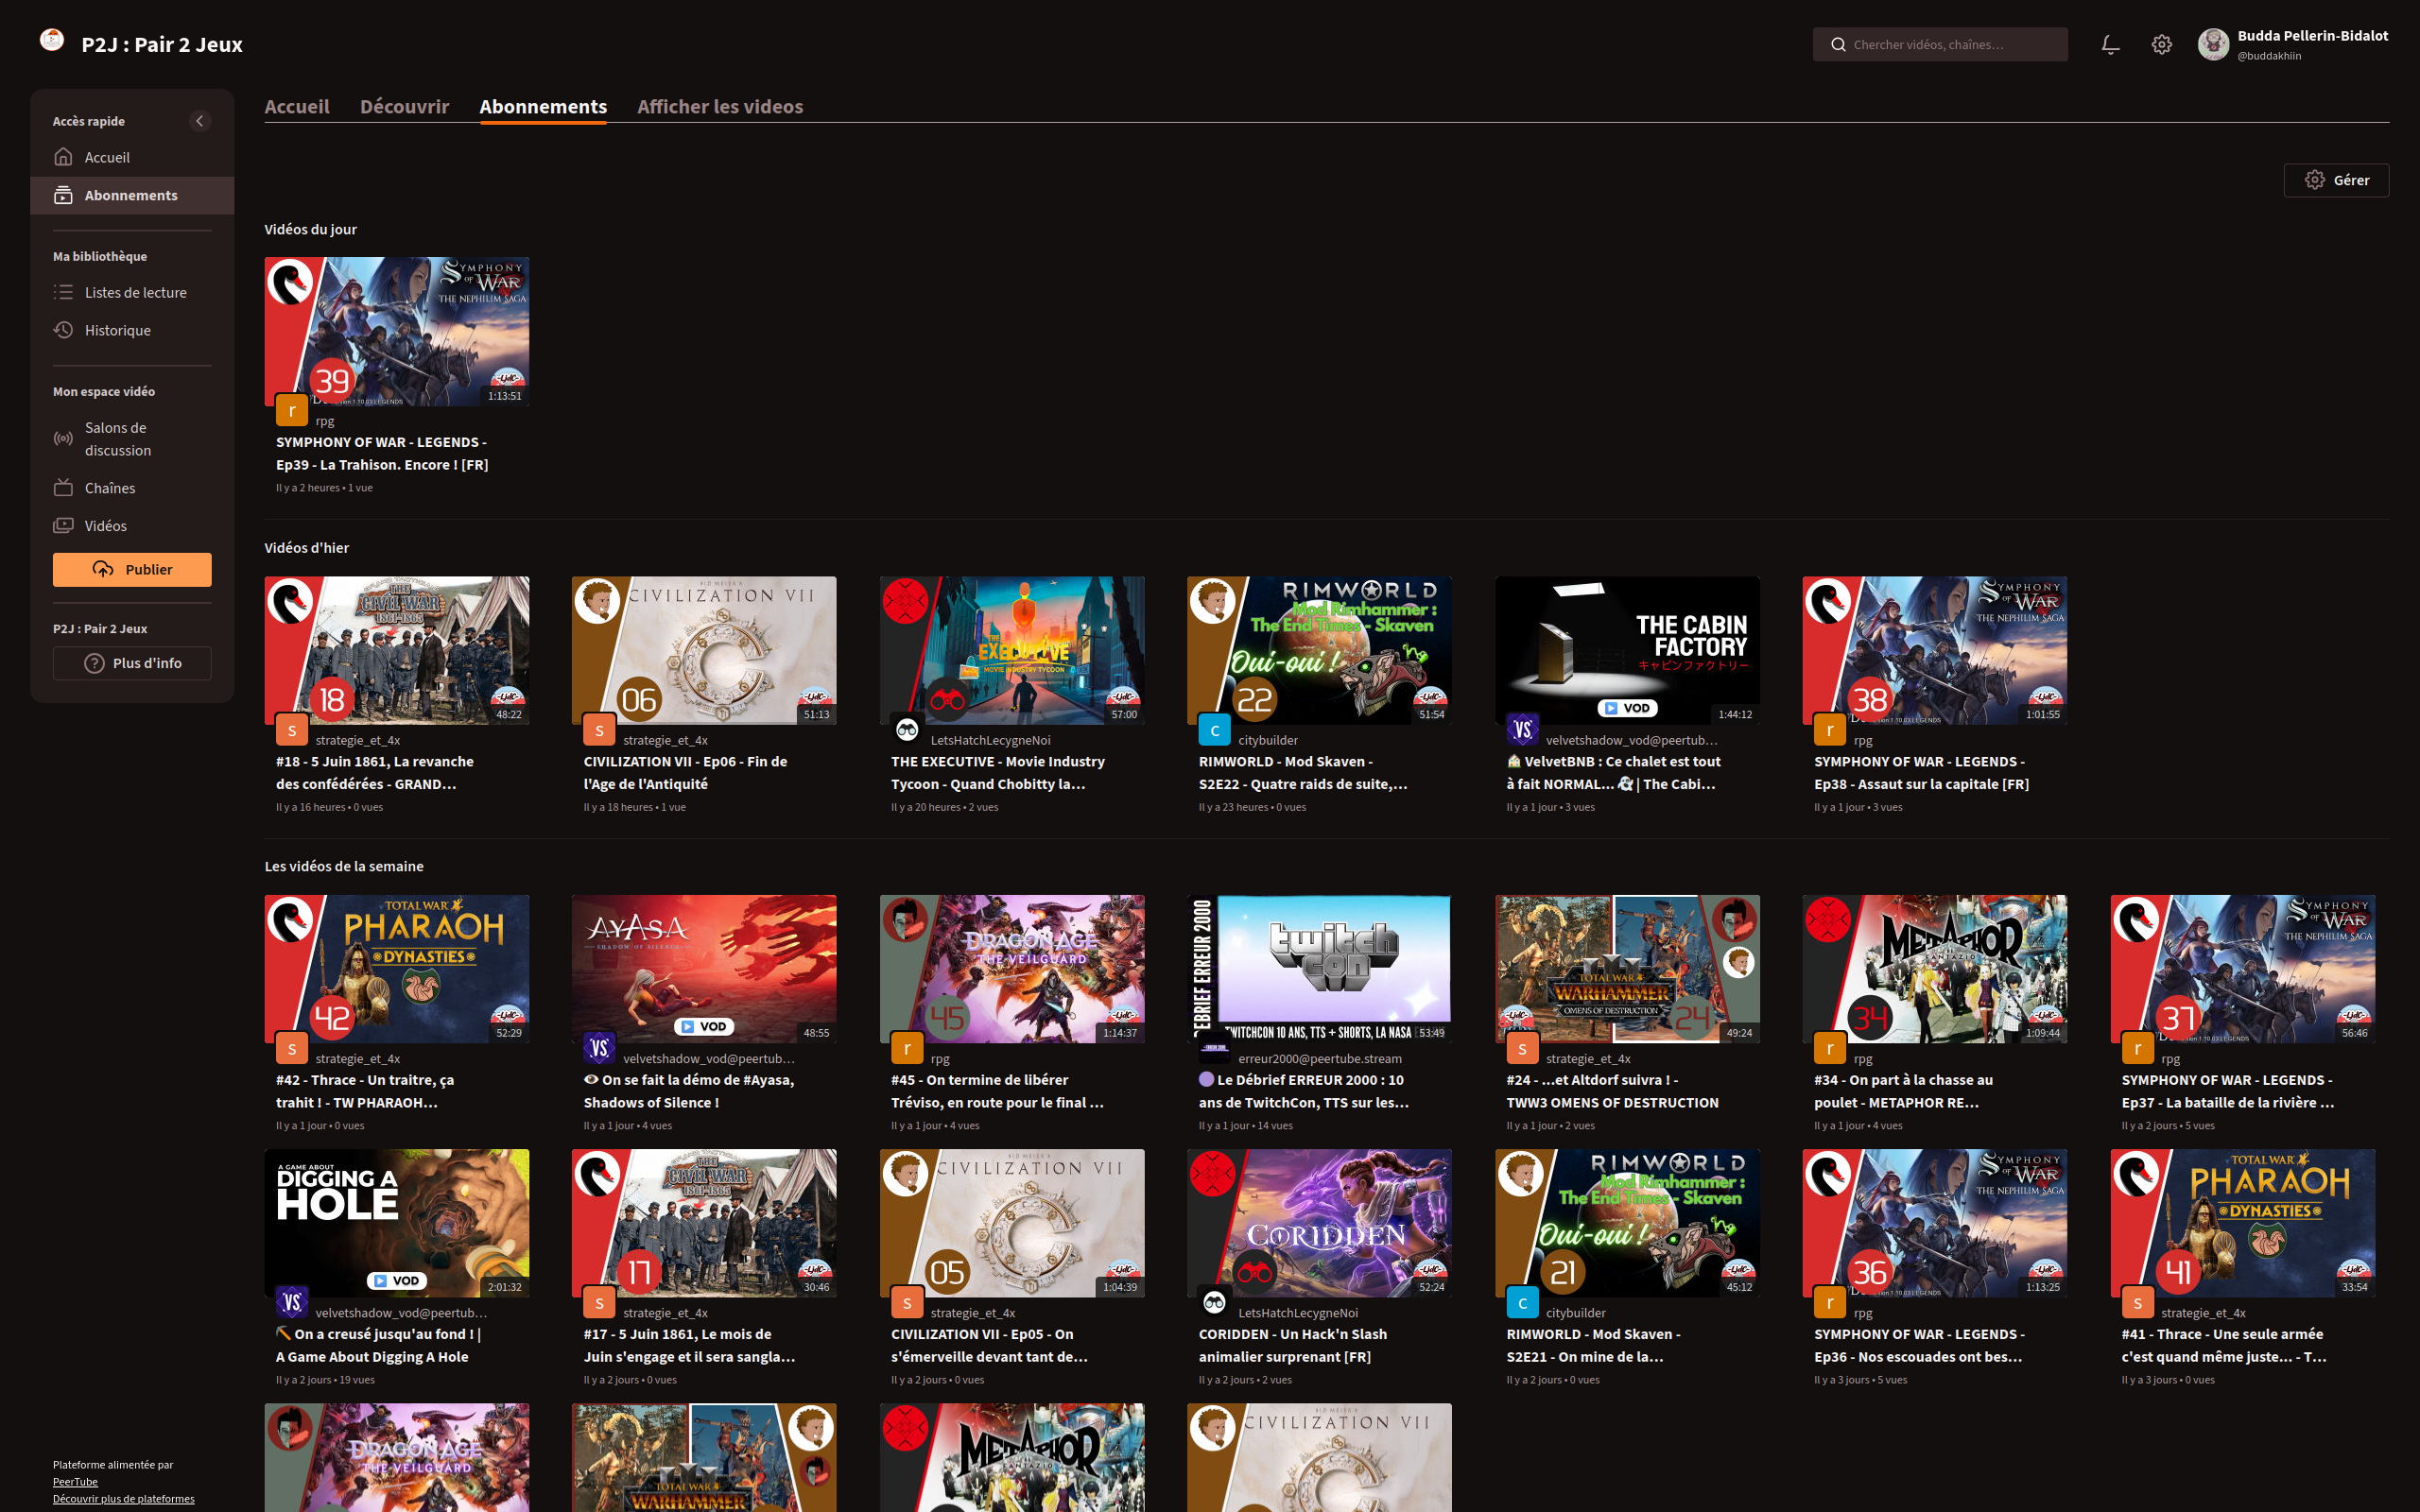Click strategie_et_4x avatar under Civilization Ep05

pos(907,1303)
